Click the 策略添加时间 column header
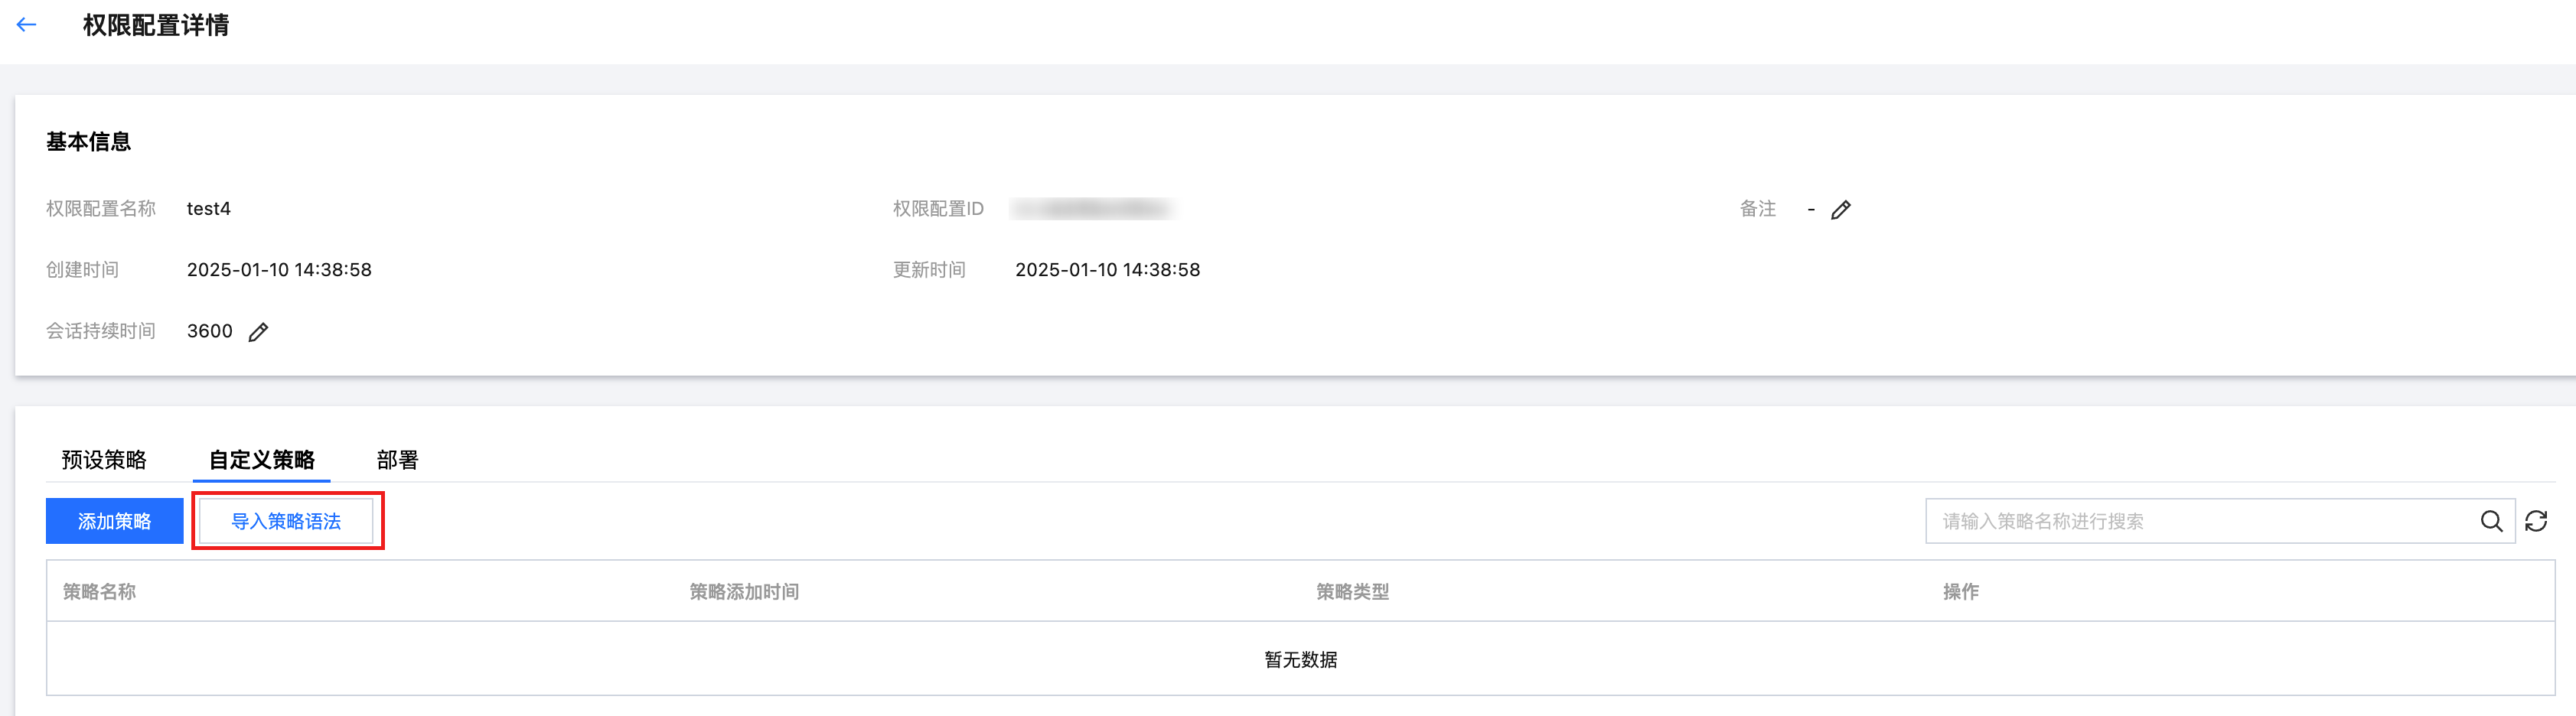Screen dimensions: 2576x716 (x=744, y=592)
